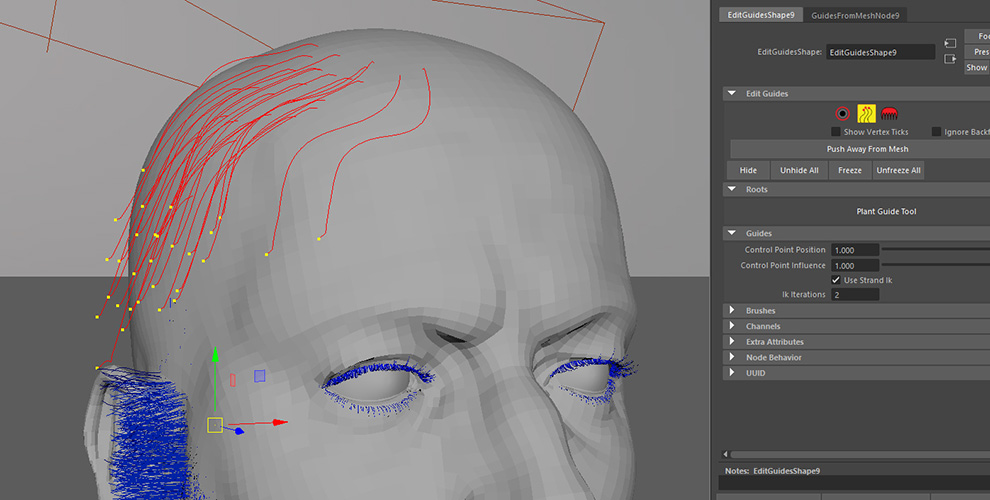990x500 pixels.
Task: Click the red square plane handle in viewport
Action: 232,380
